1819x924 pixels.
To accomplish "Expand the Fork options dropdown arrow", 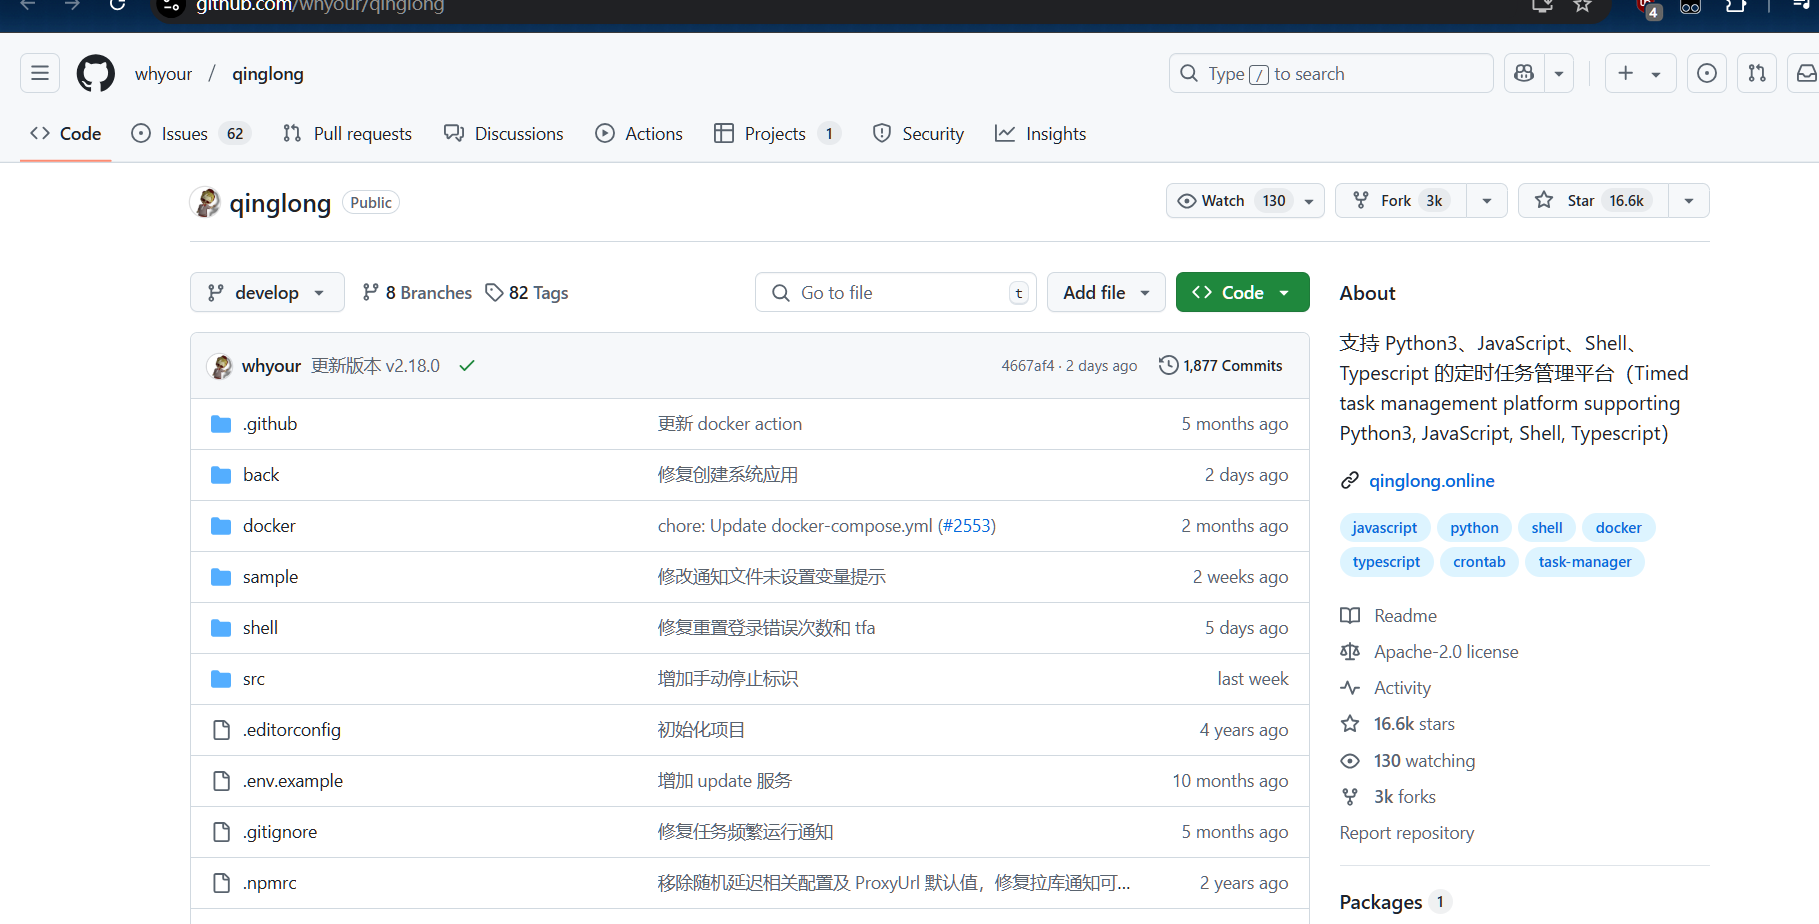I will (x=1487, y=200).
